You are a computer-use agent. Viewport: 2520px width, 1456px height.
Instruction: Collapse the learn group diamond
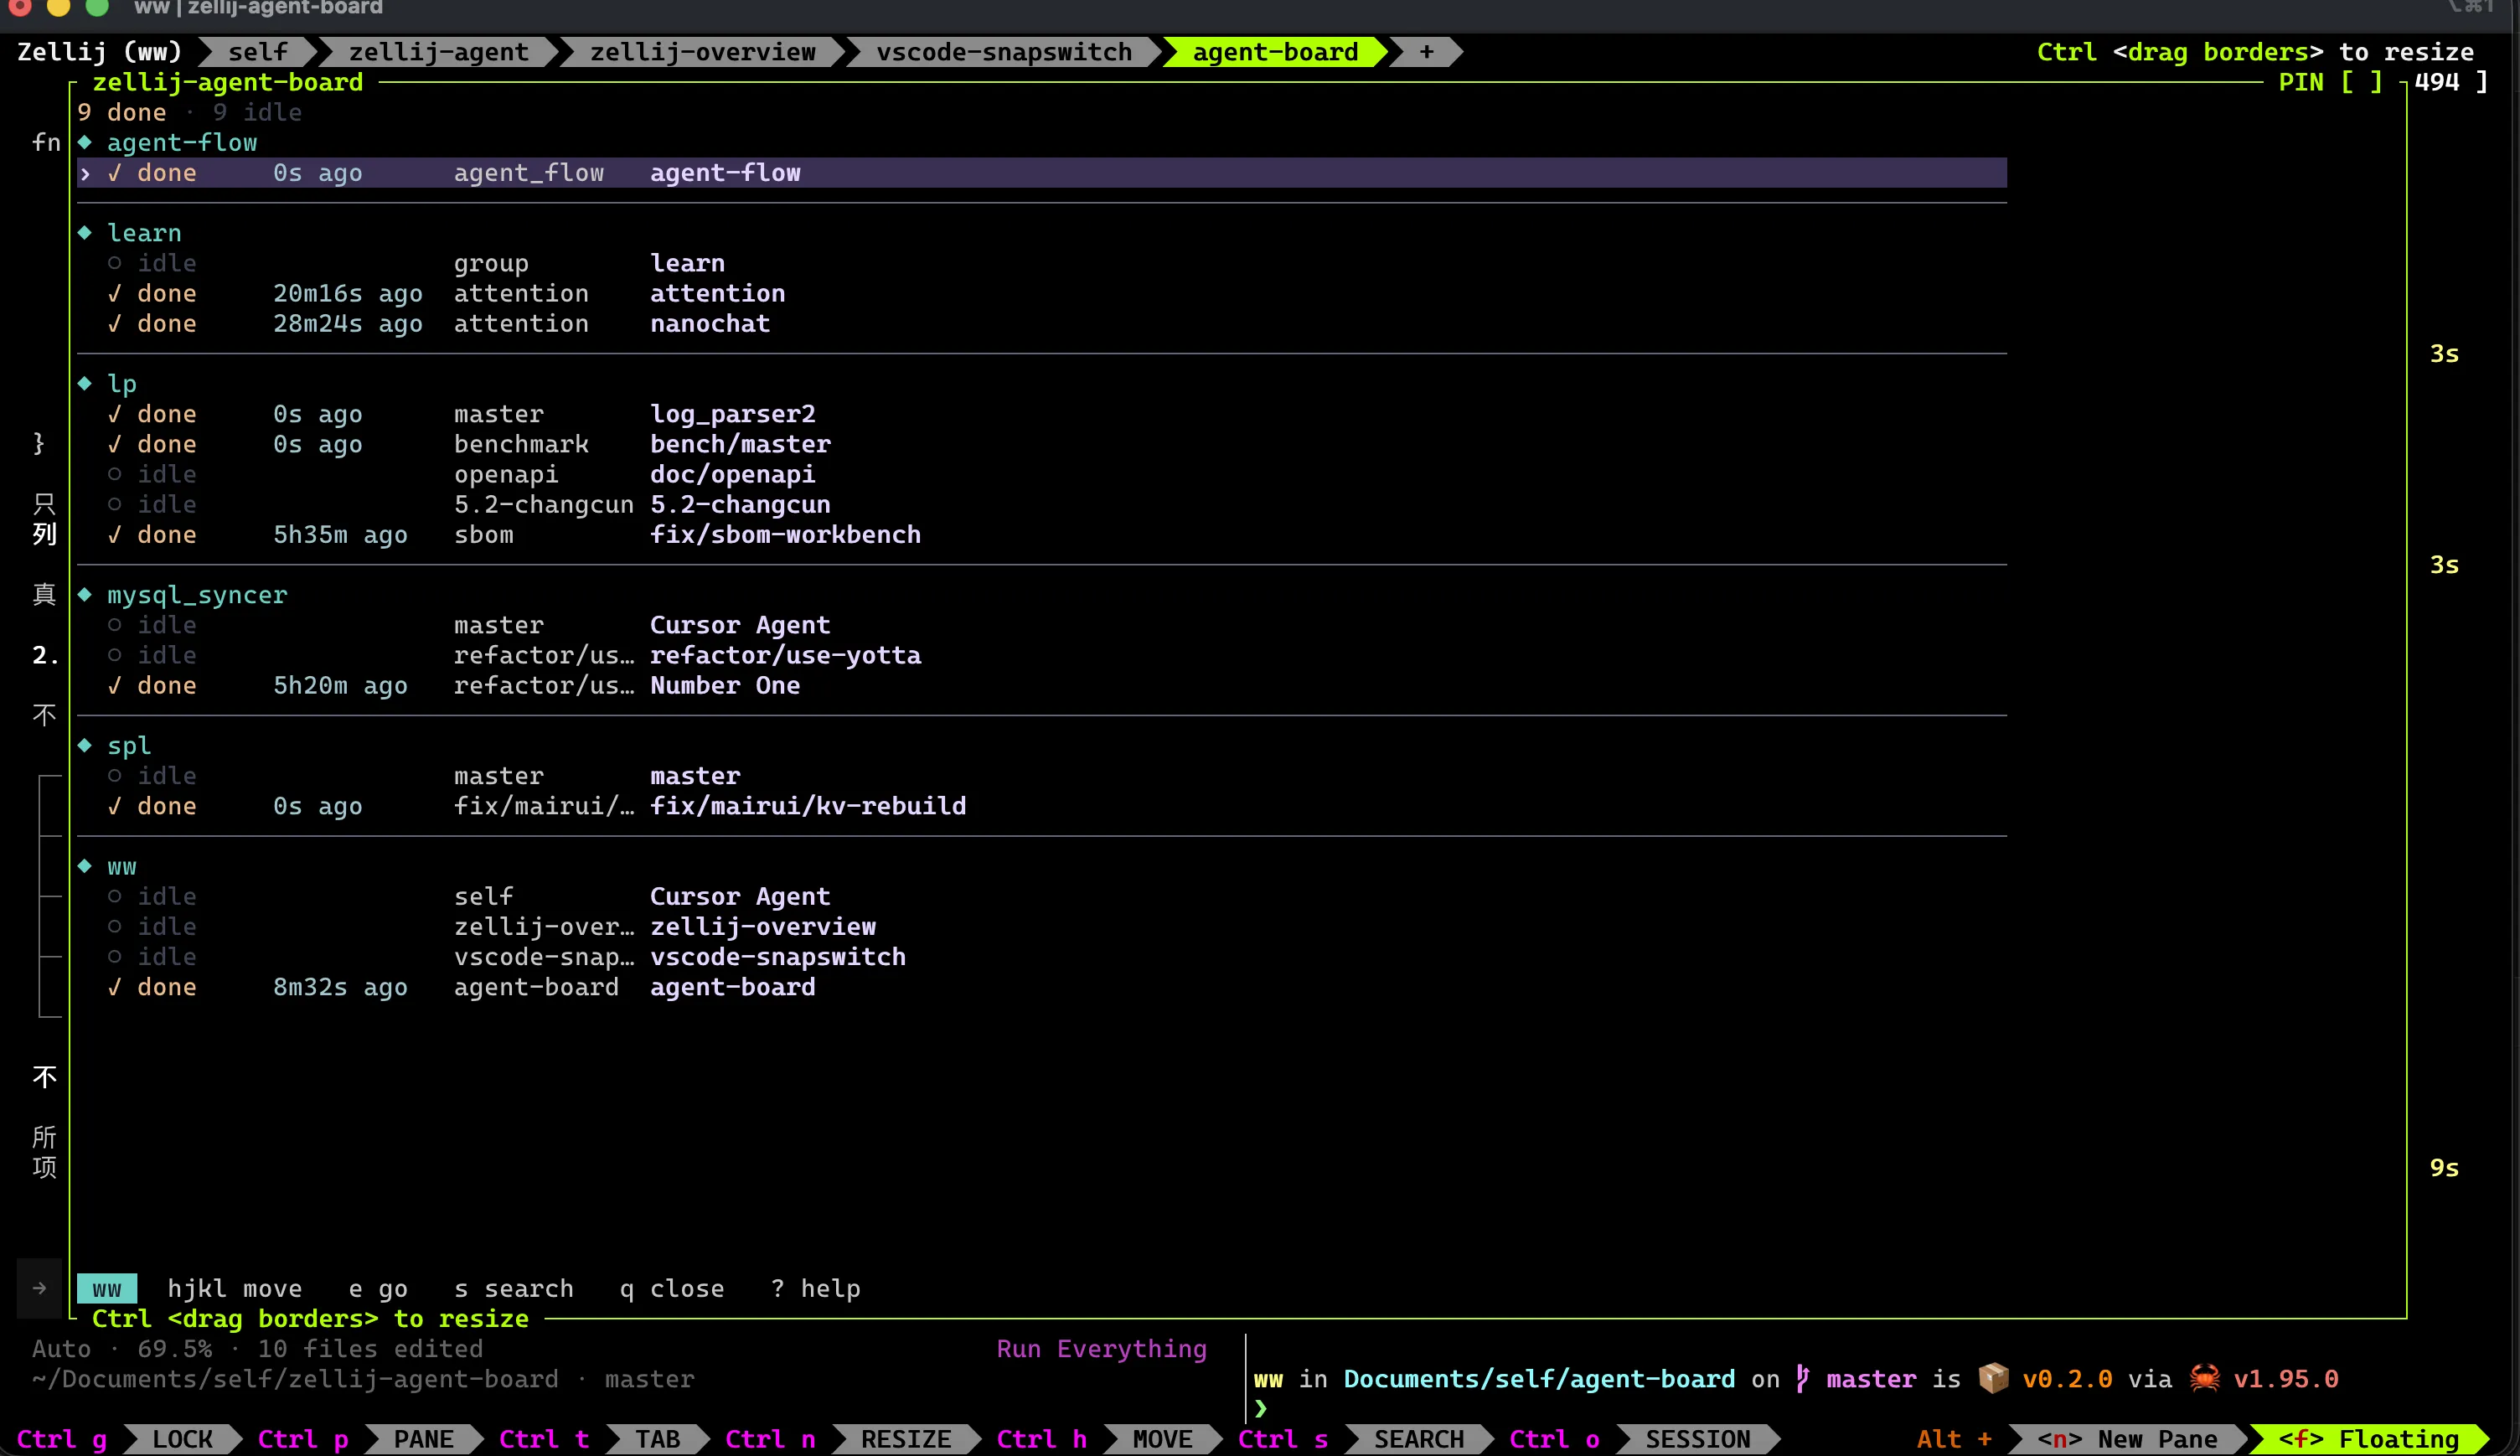coord(85,233)
